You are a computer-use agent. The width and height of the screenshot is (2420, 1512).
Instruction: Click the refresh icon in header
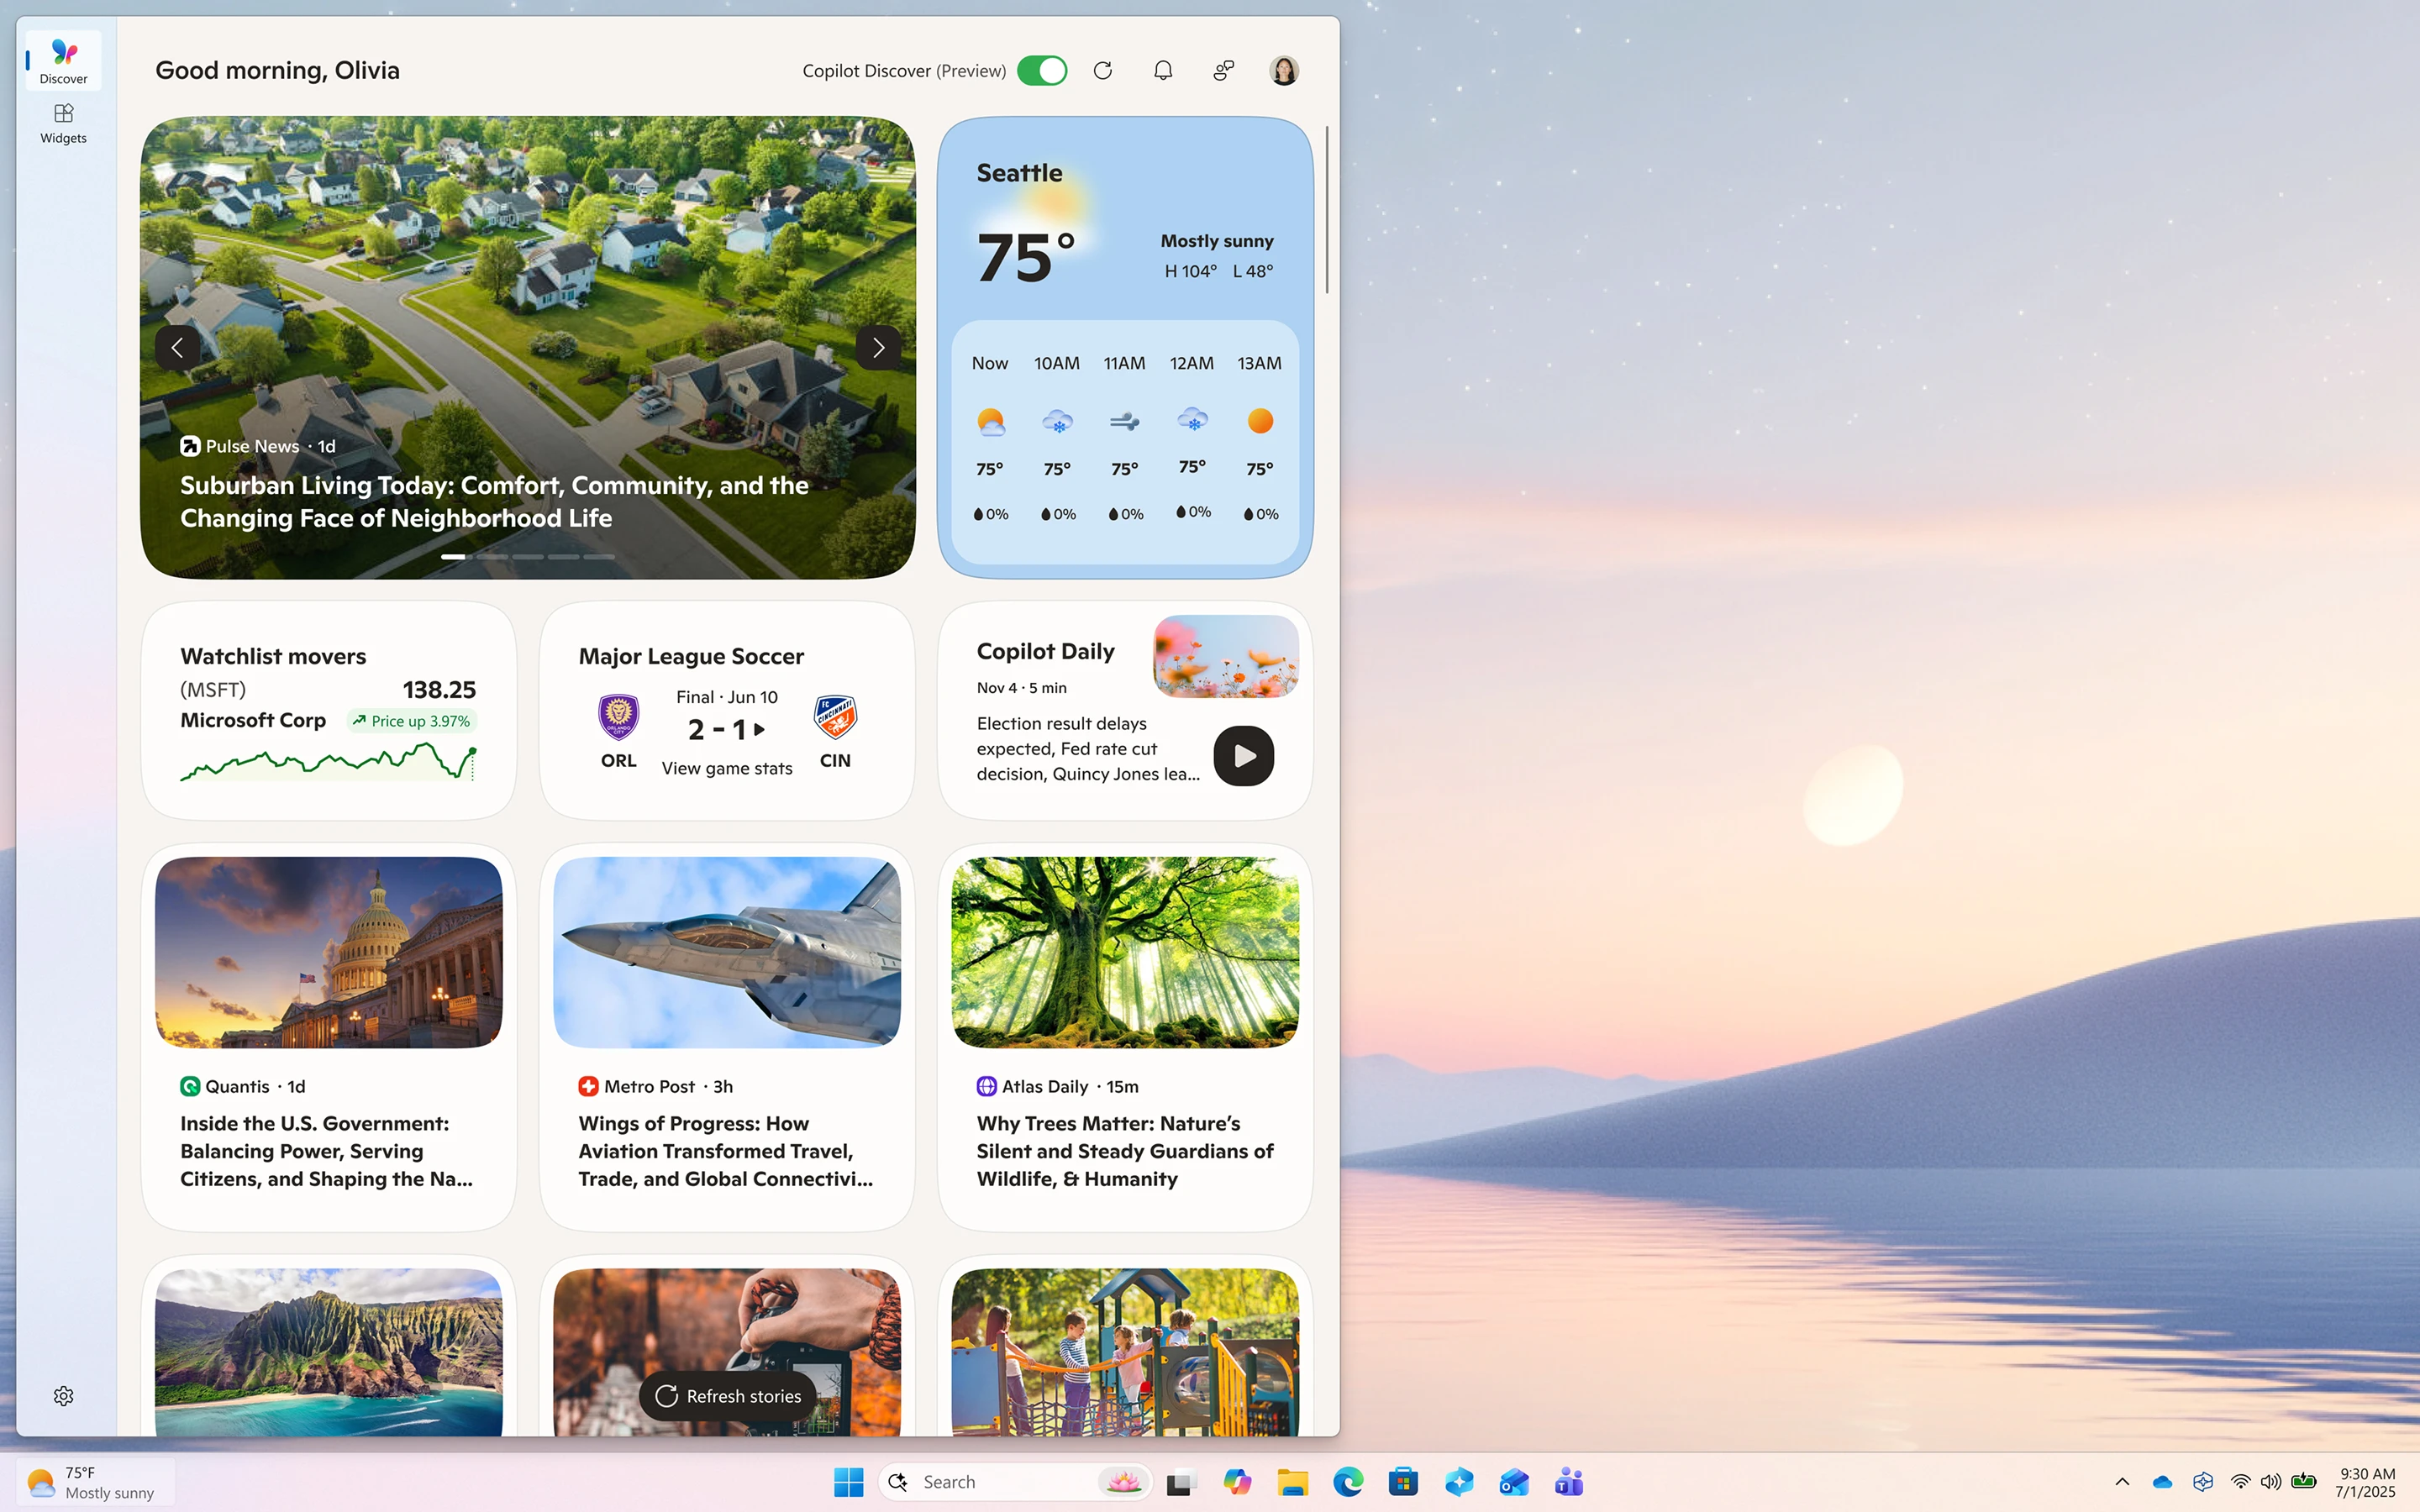[x=1102, y=70]
